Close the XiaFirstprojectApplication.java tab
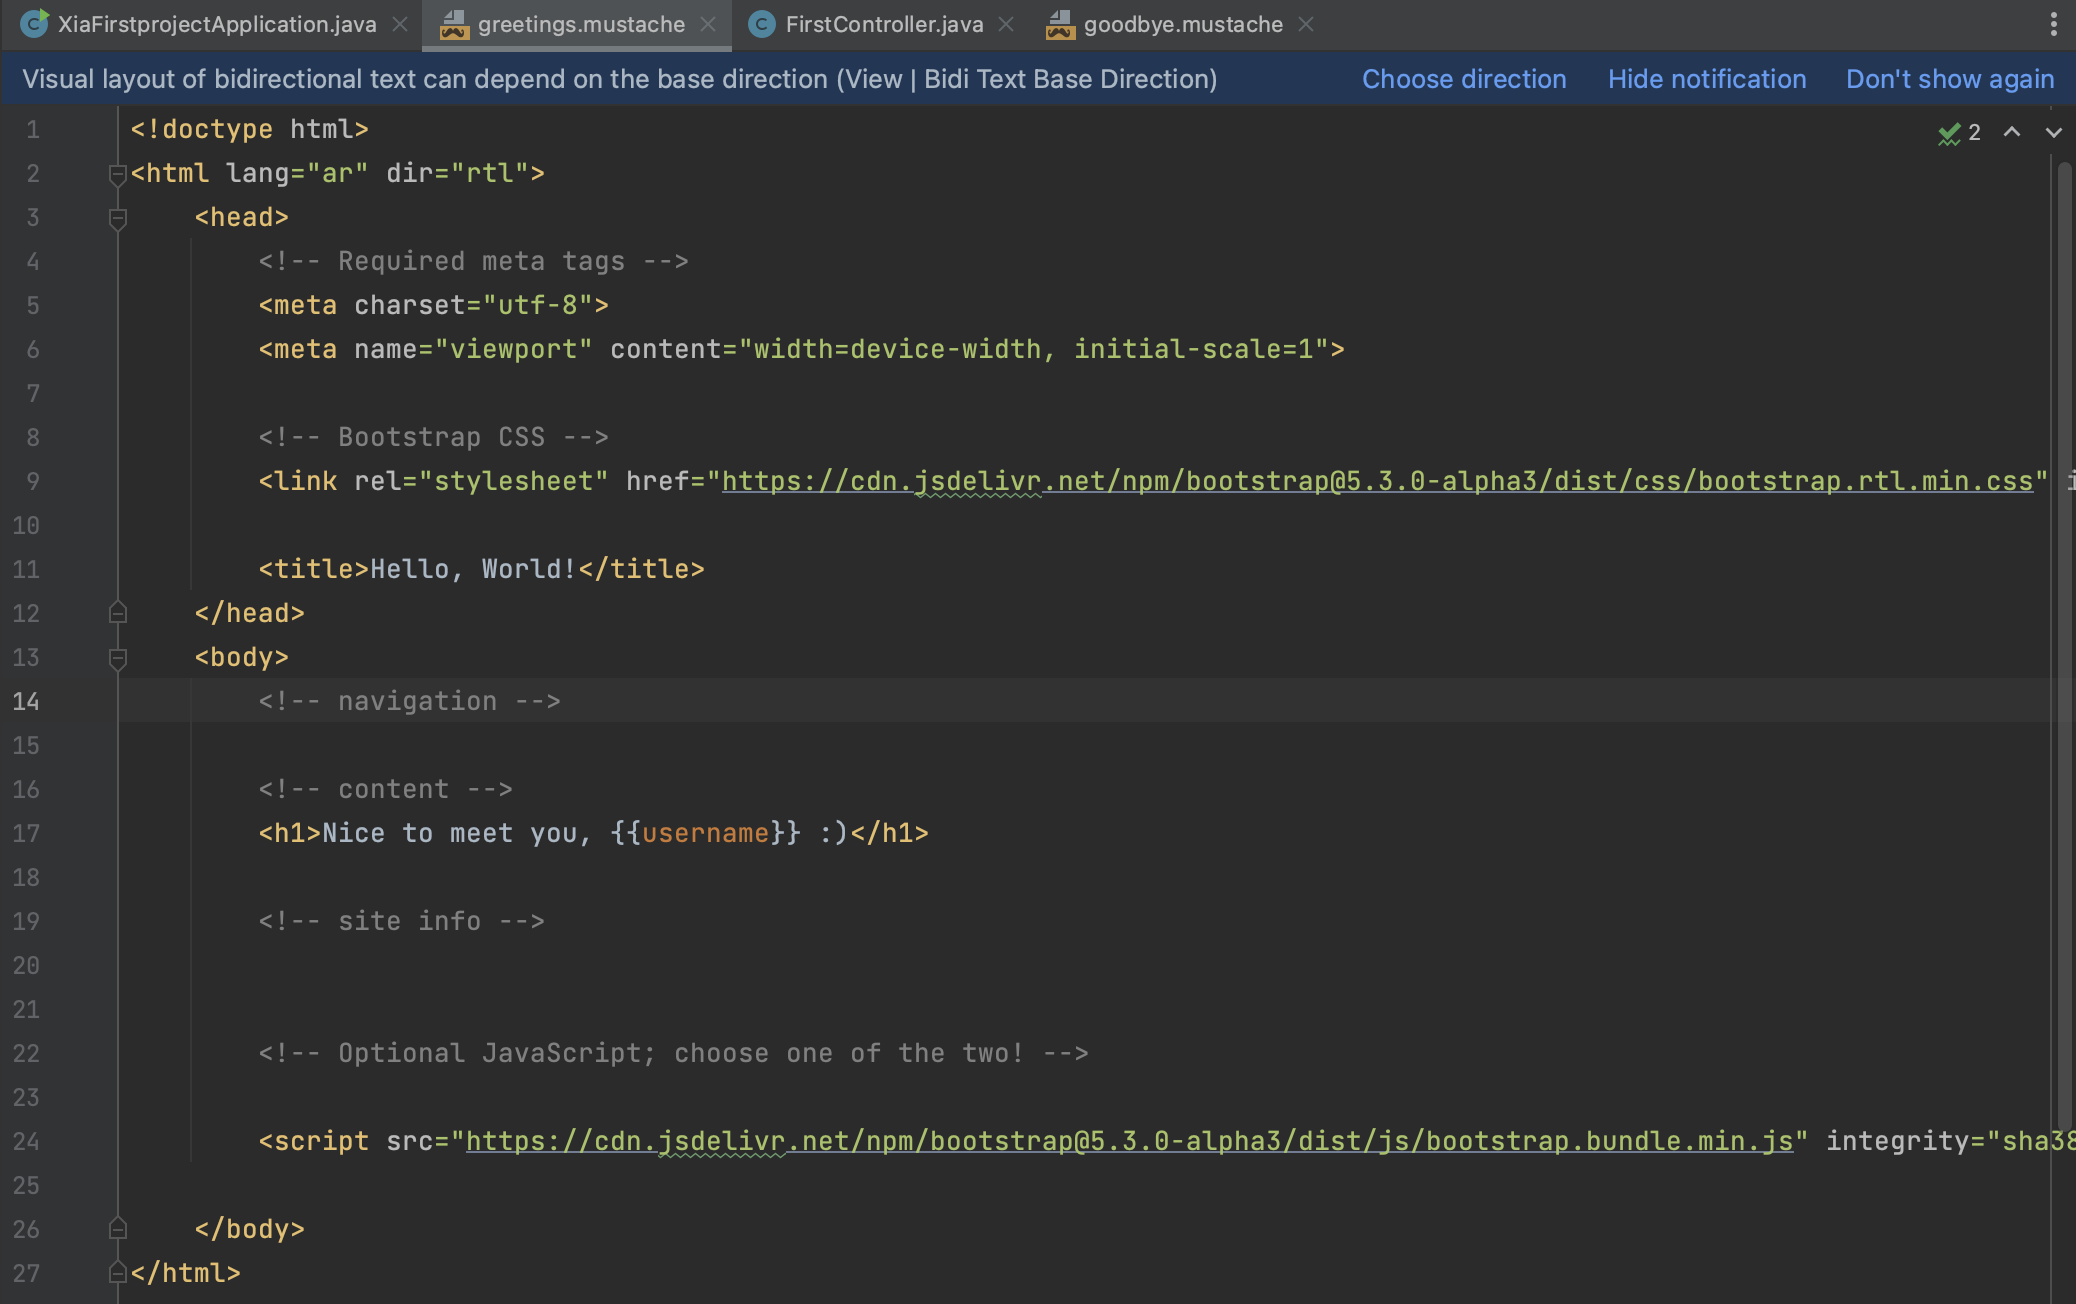Image resolution: width=2076 pixels, height=1304 pixels. point(400,24)
